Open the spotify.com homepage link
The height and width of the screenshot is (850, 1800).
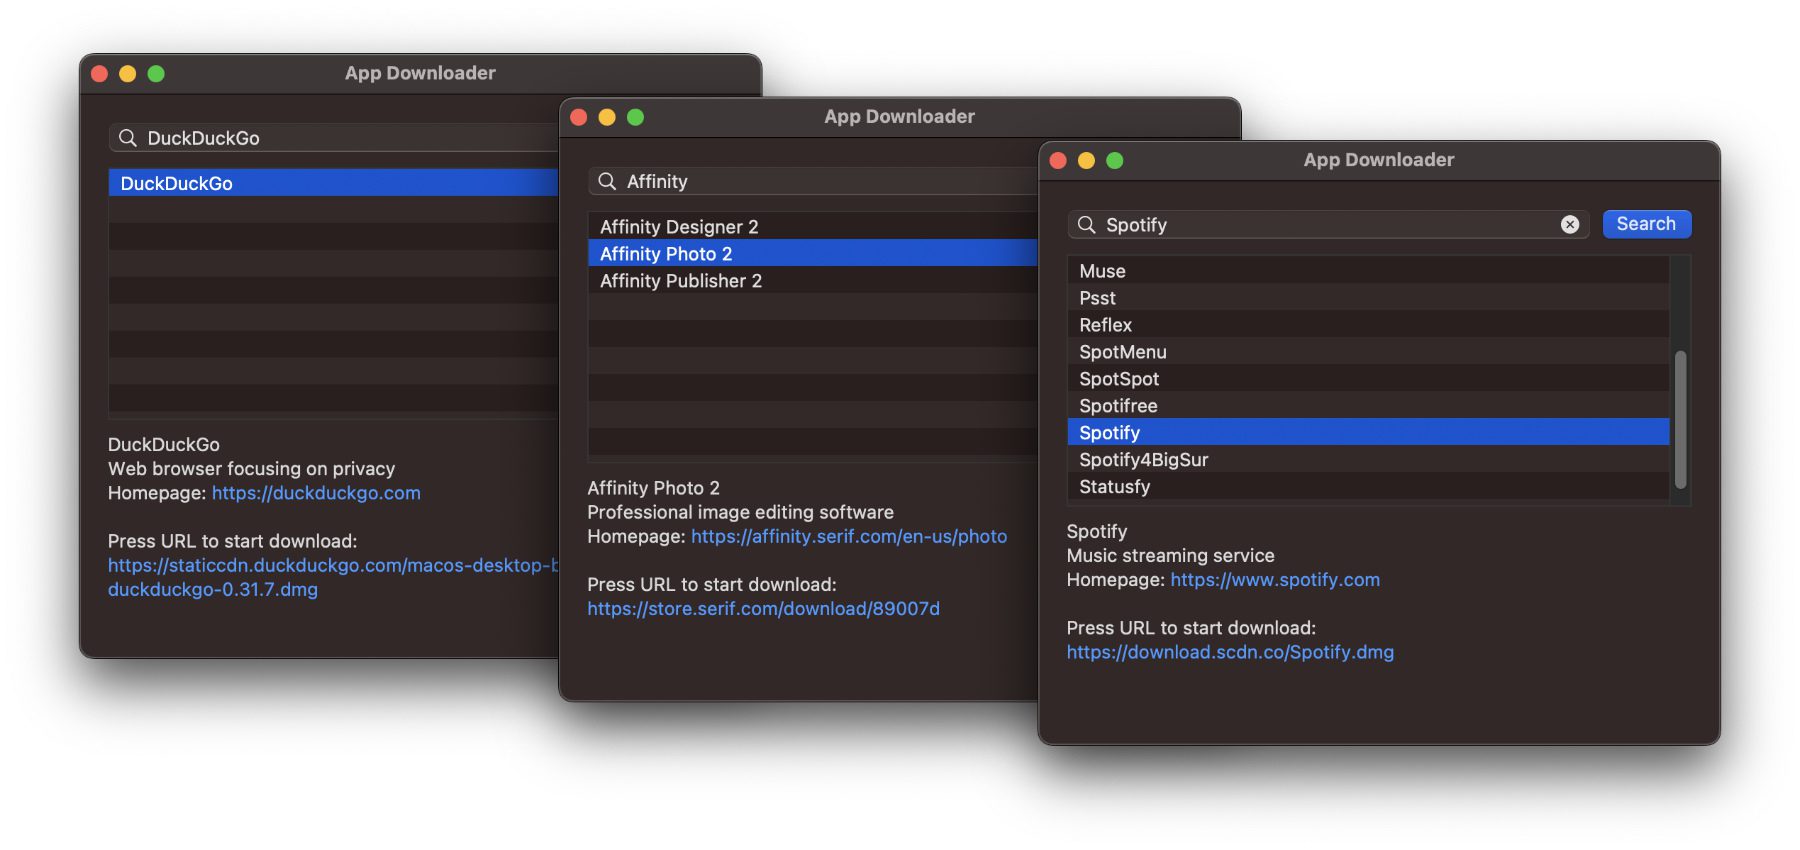tap(1275, 580)
